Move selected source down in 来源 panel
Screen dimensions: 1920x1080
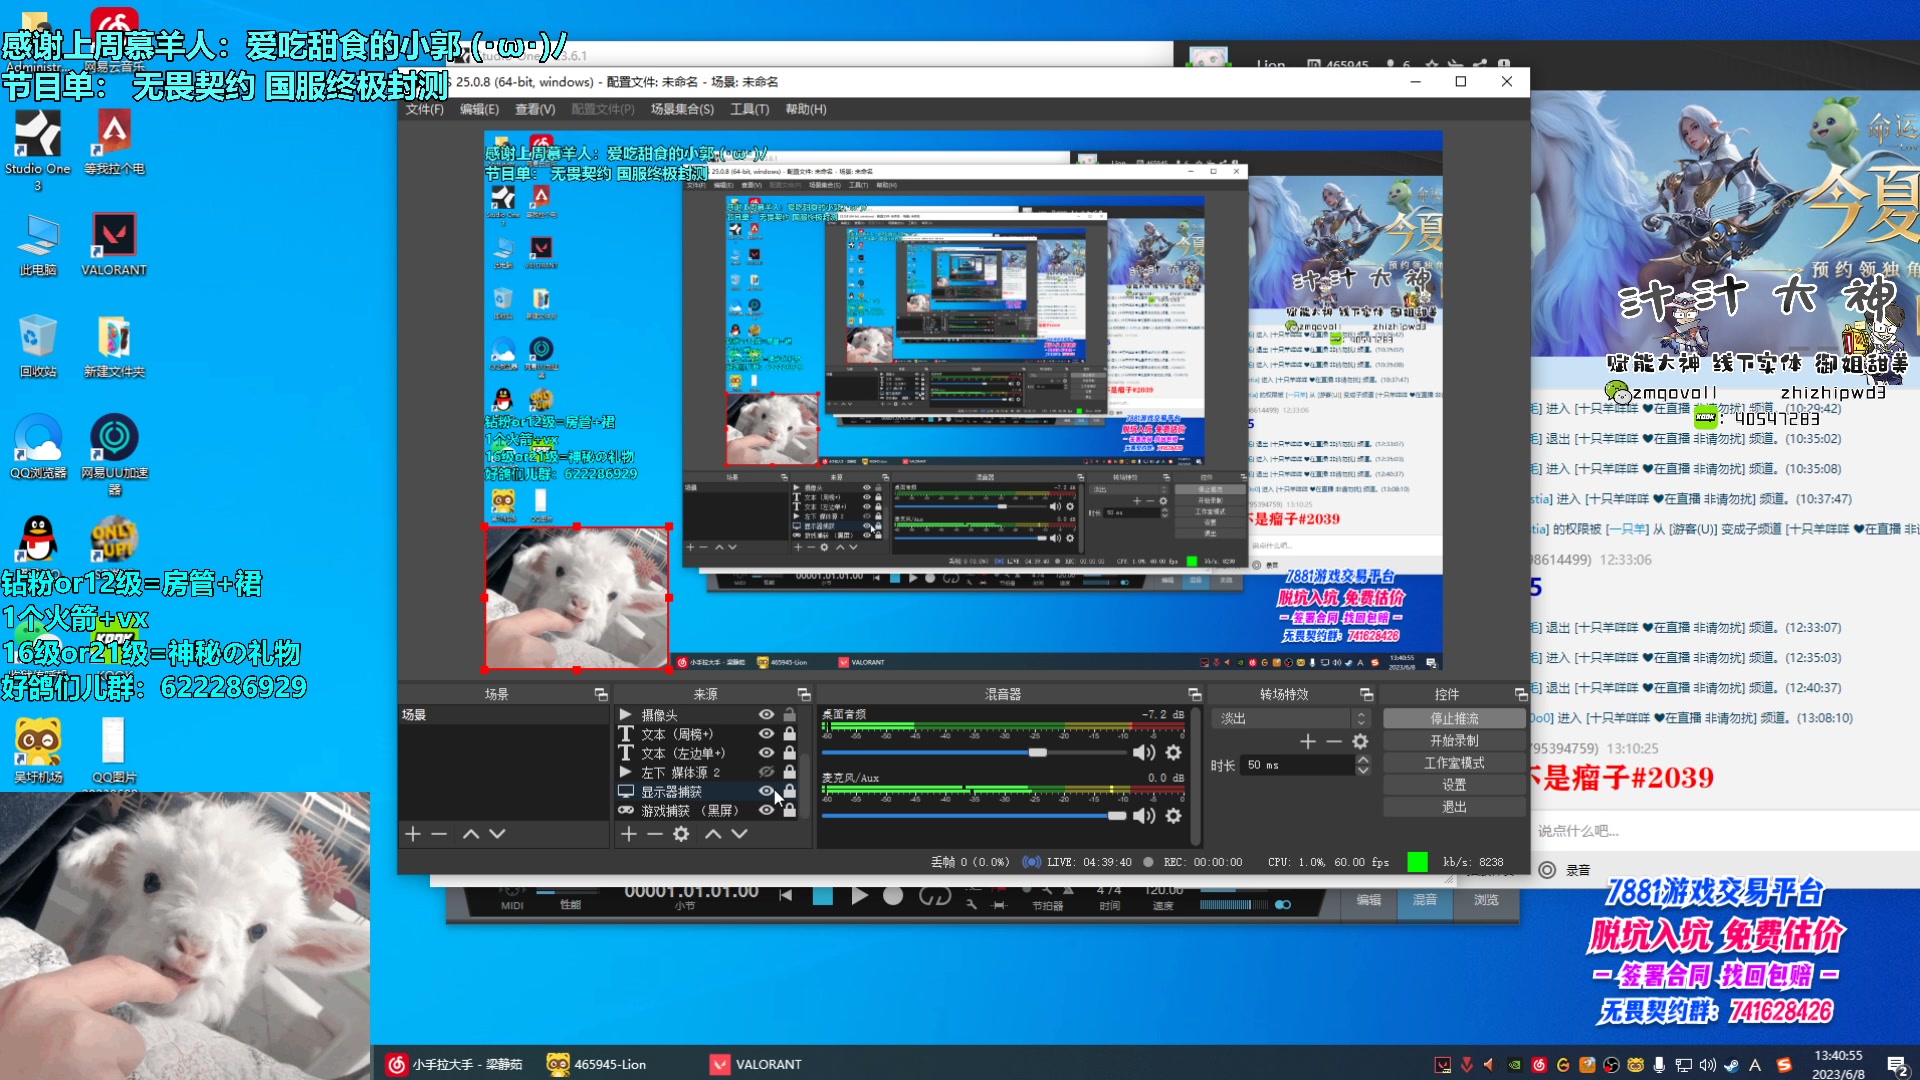(x=739, y=833)
